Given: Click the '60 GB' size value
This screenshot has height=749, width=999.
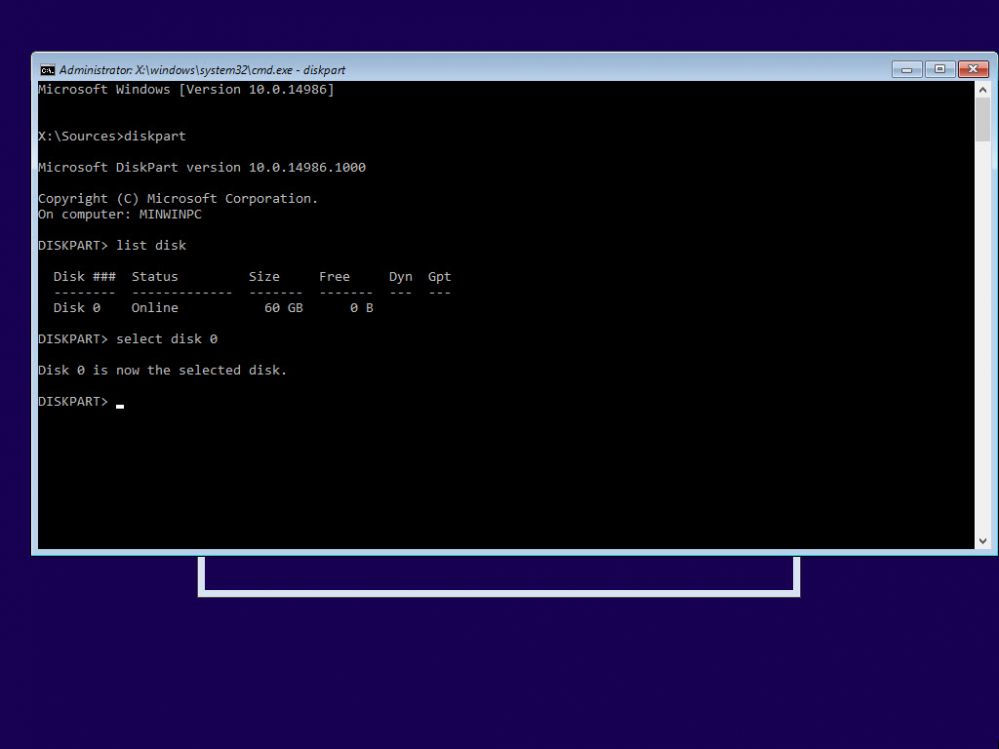Looking at the screenshot, I should [x=284, y=308].
